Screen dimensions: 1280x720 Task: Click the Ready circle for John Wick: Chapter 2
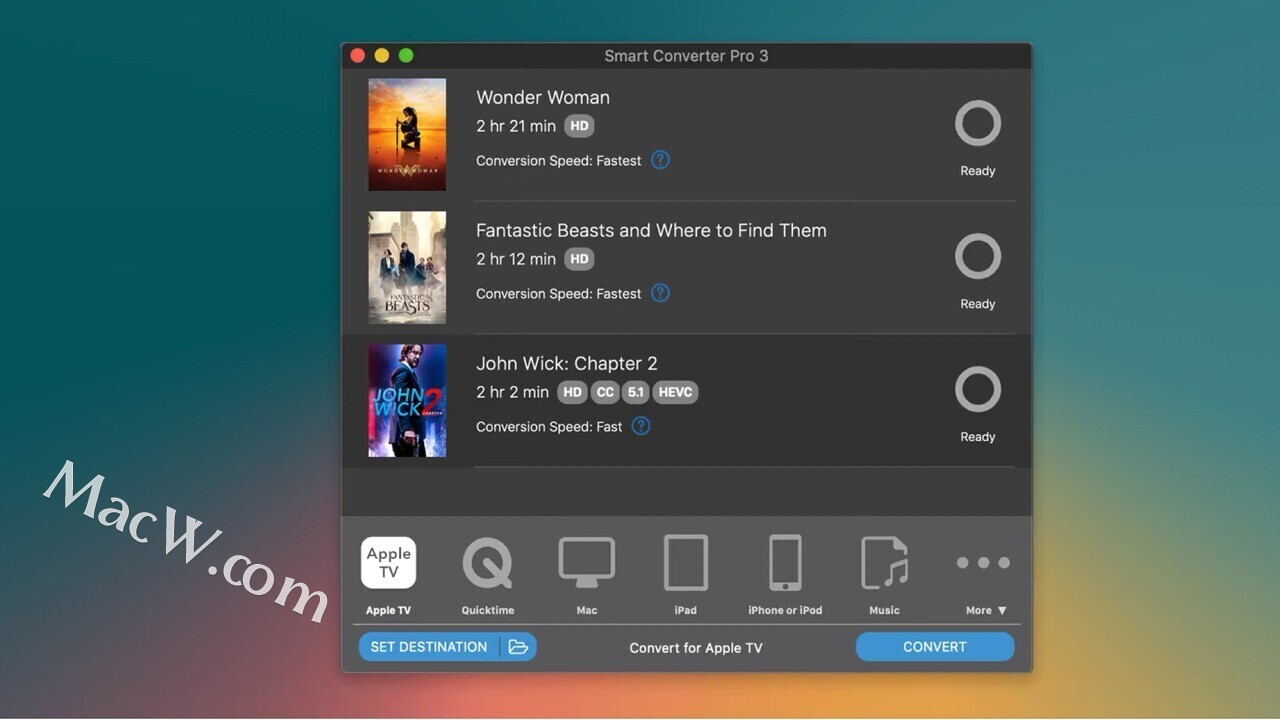point(978,390)
